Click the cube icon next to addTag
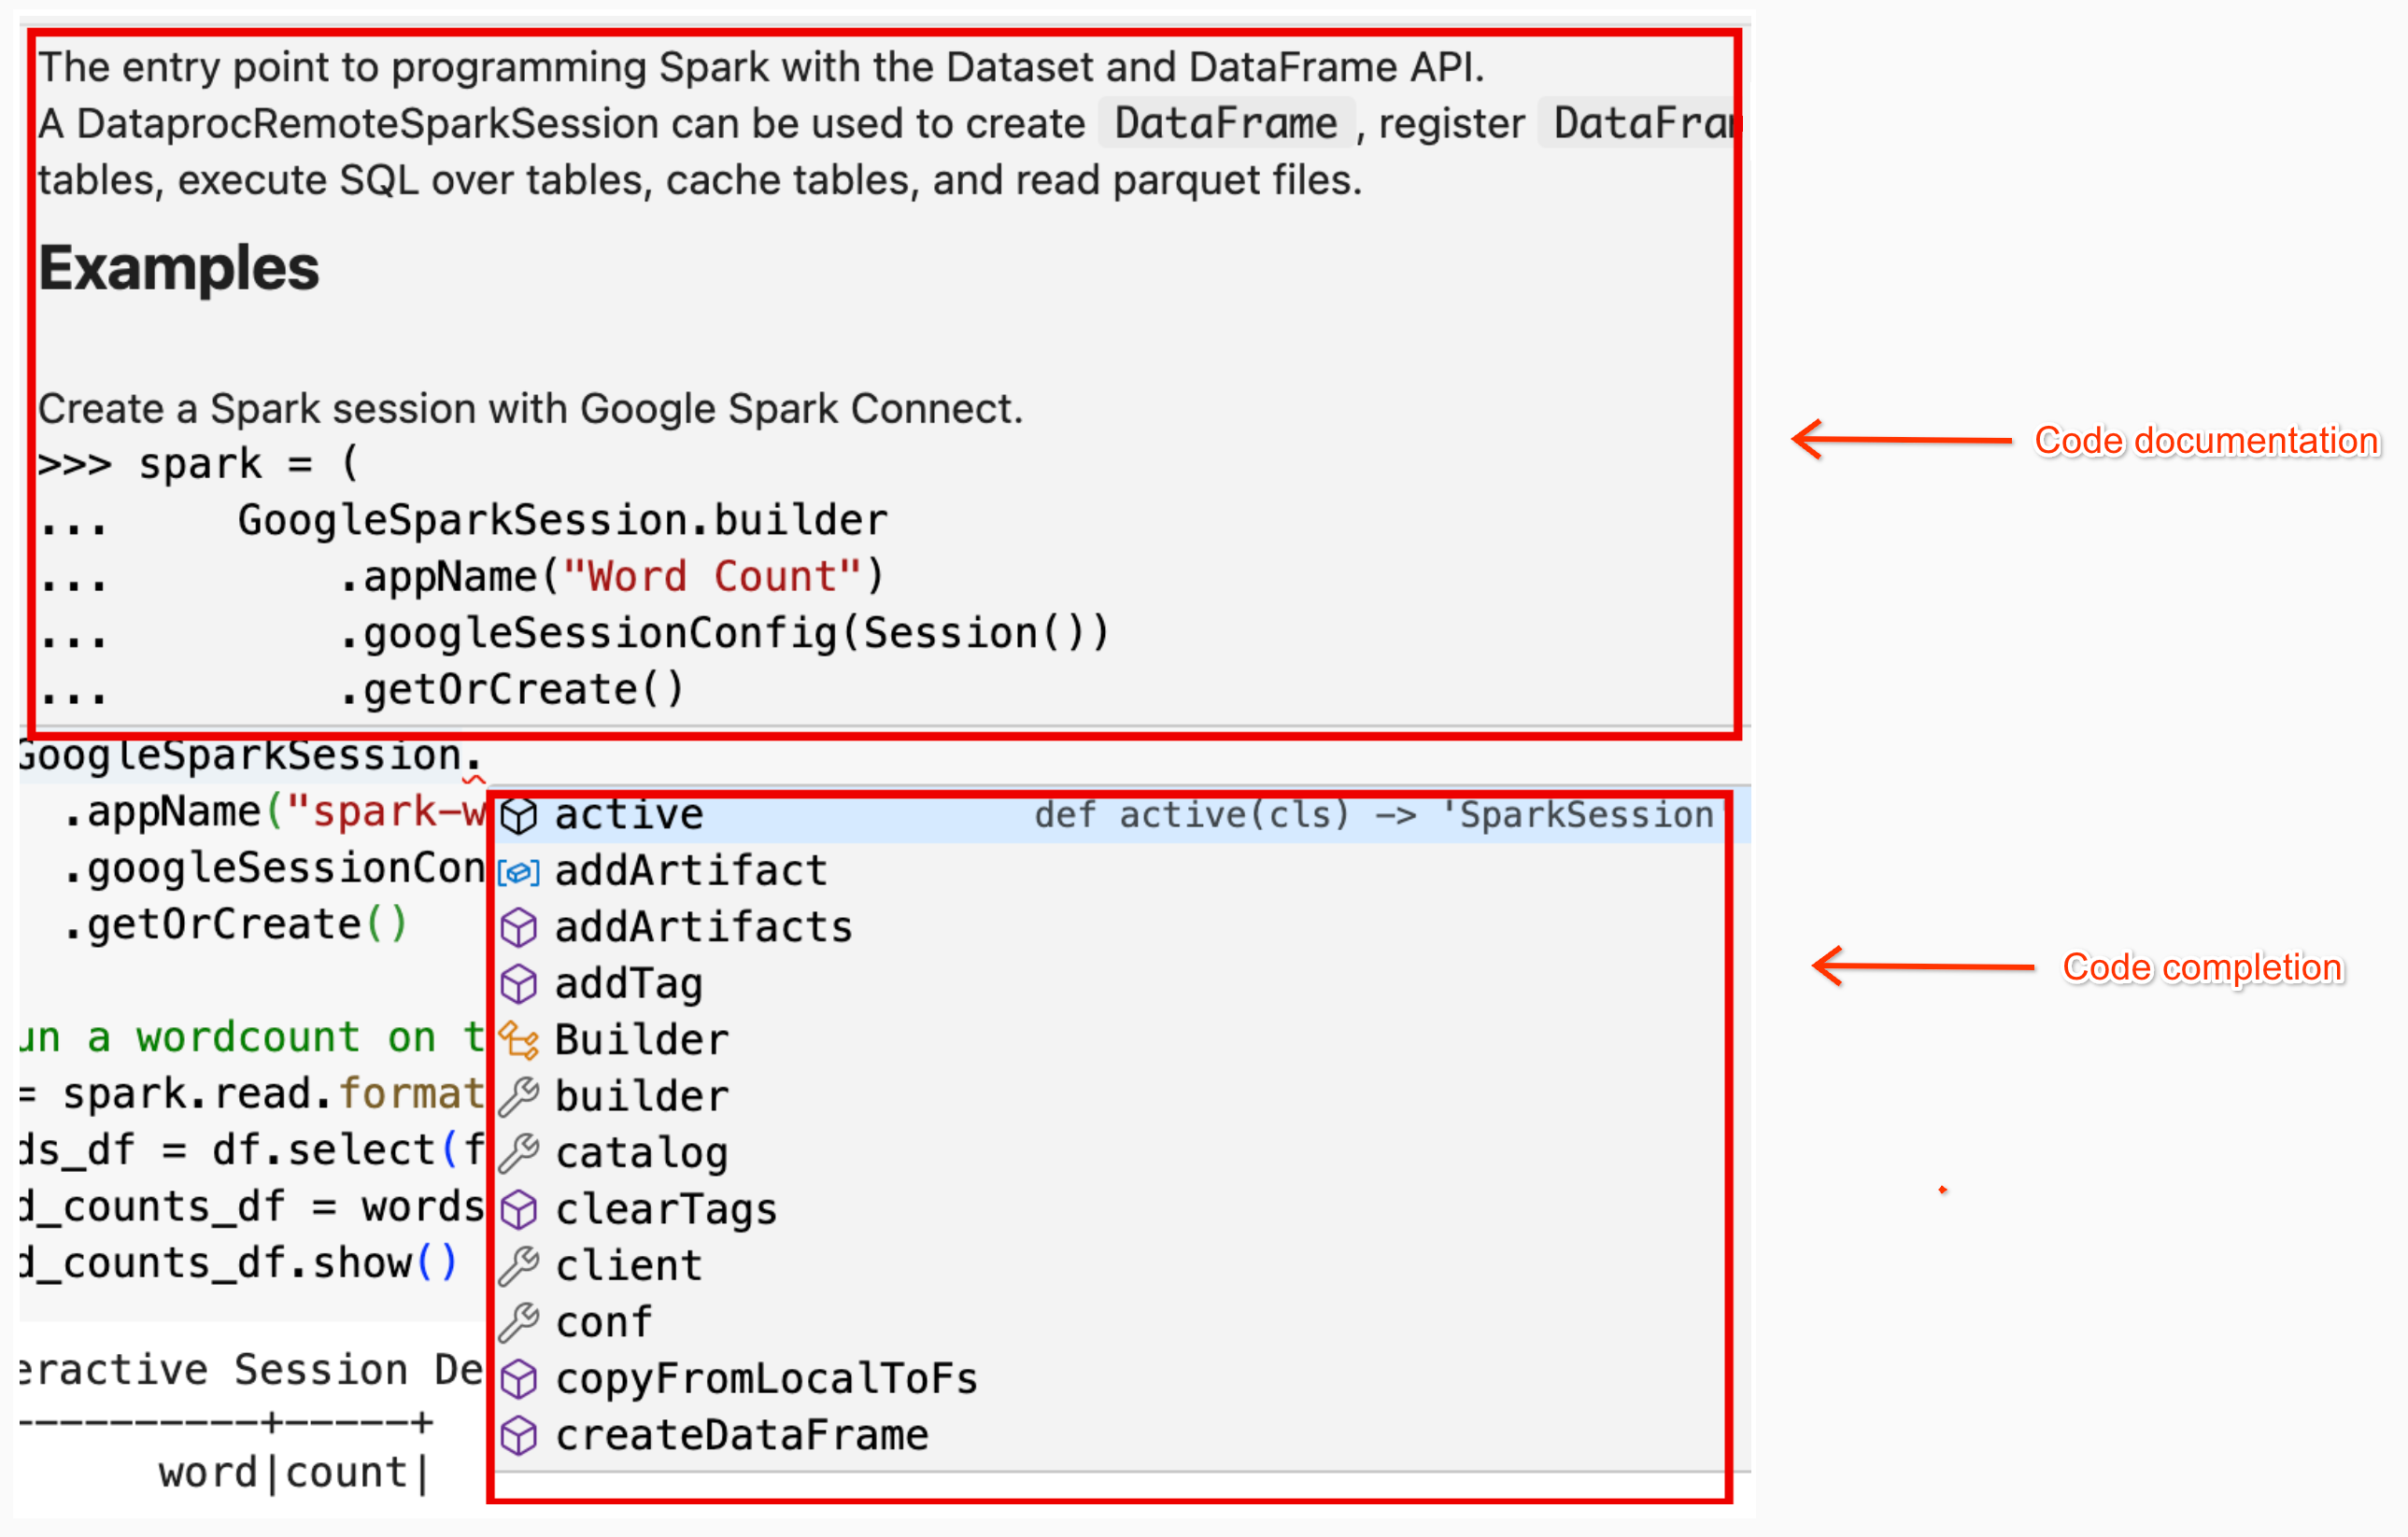The height and width of the screenshot is (1537, 2408). pos(519,983)
